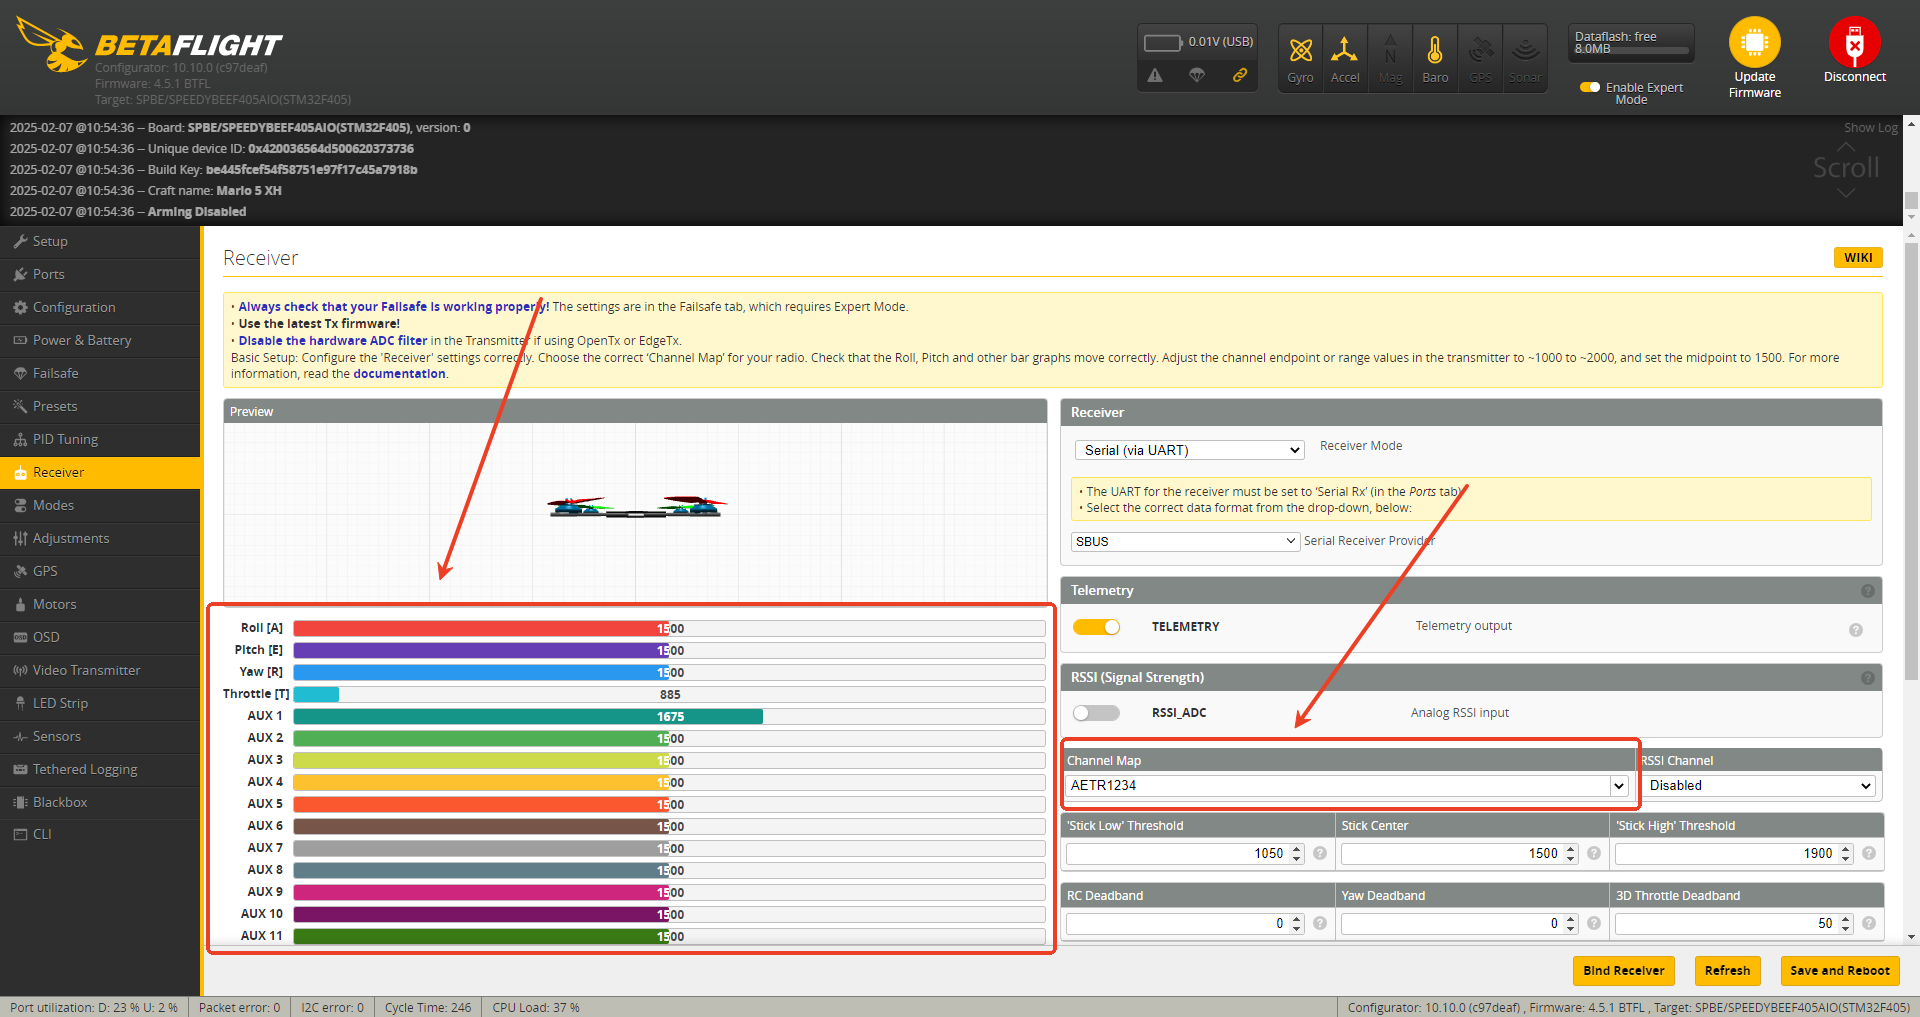Open the Motors tab
The height and width of the screenshot is (1017, 1920).
tap(100, 604)
